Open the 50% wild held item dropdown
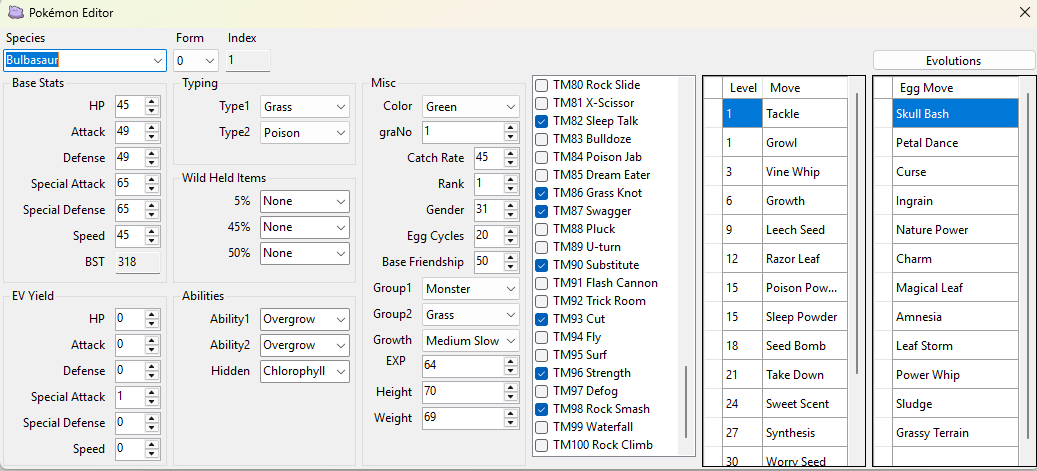Image resolution: width=1037 pixels, height=471 pixels. tap(305, 253)
